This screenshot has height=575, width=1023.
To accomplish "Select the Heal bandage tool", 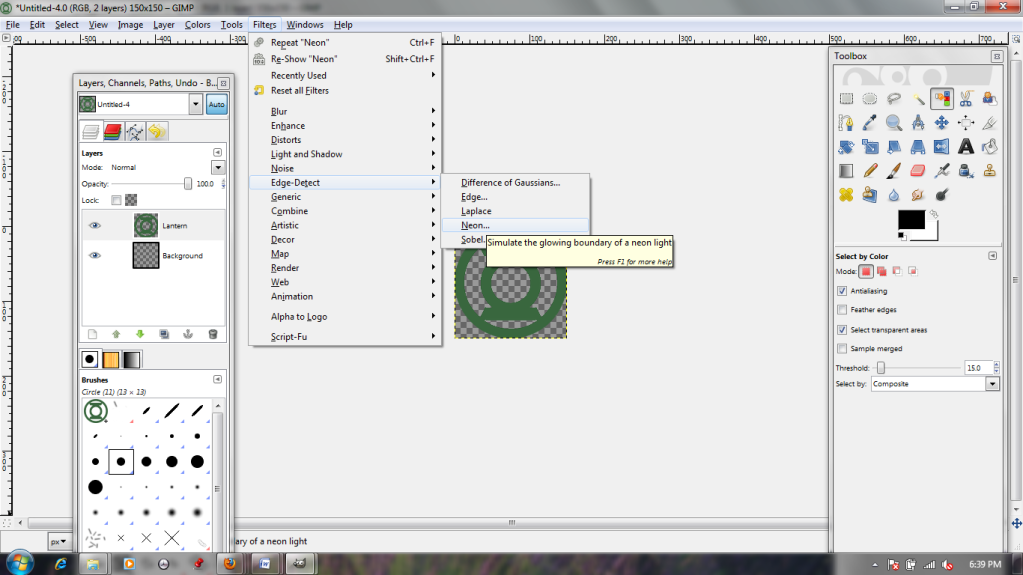I will pos(846,195).
